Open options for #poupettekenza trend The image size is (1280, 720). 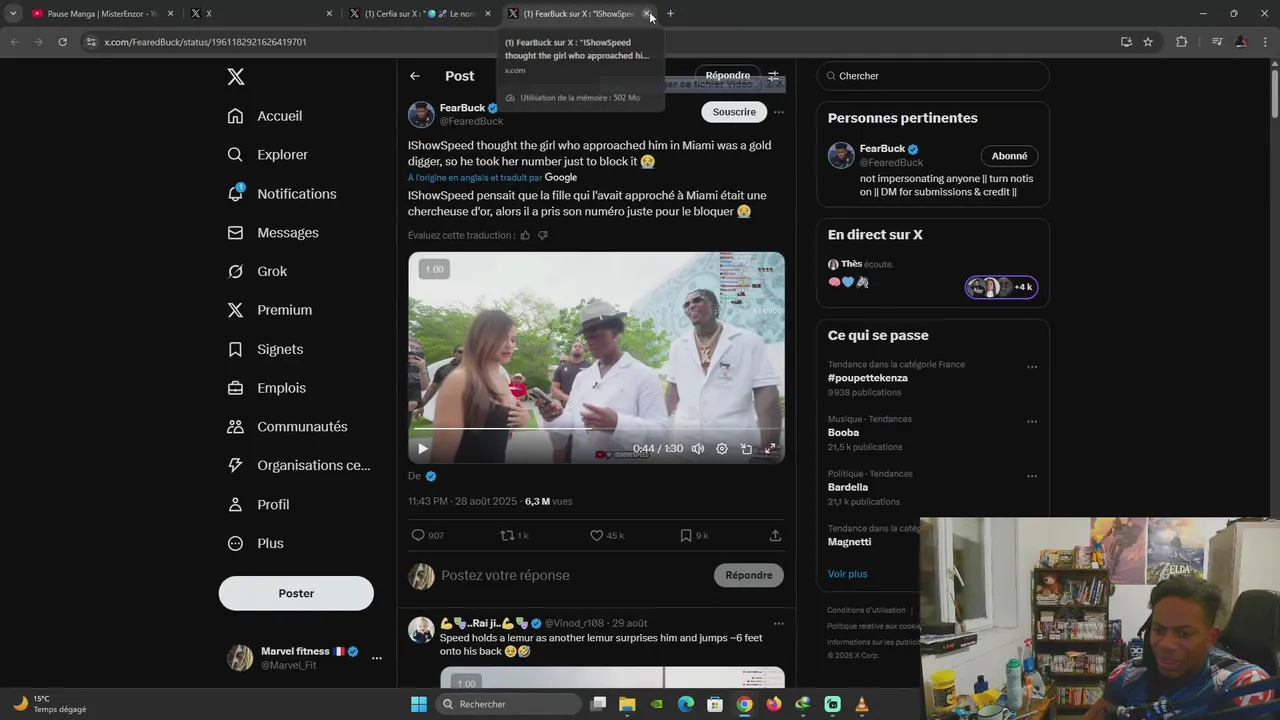(1032, 367)
